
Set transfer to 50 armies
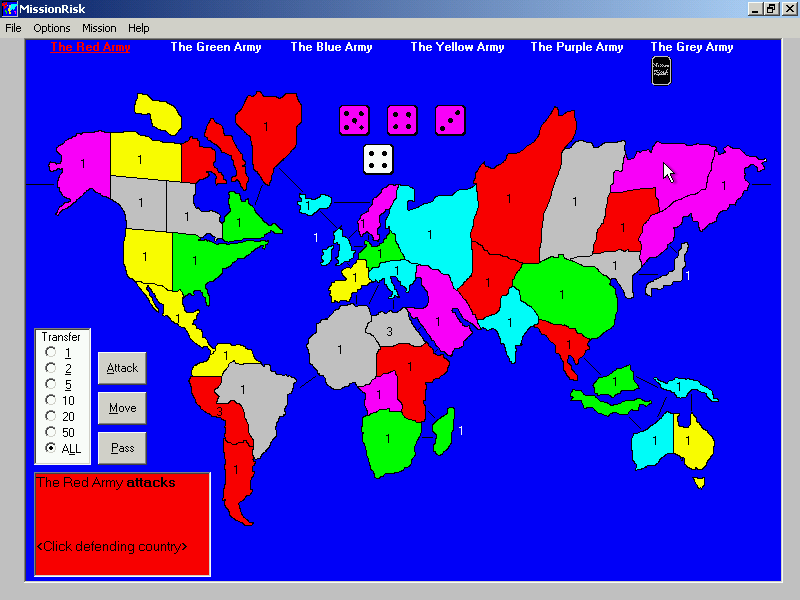[51, 432]
